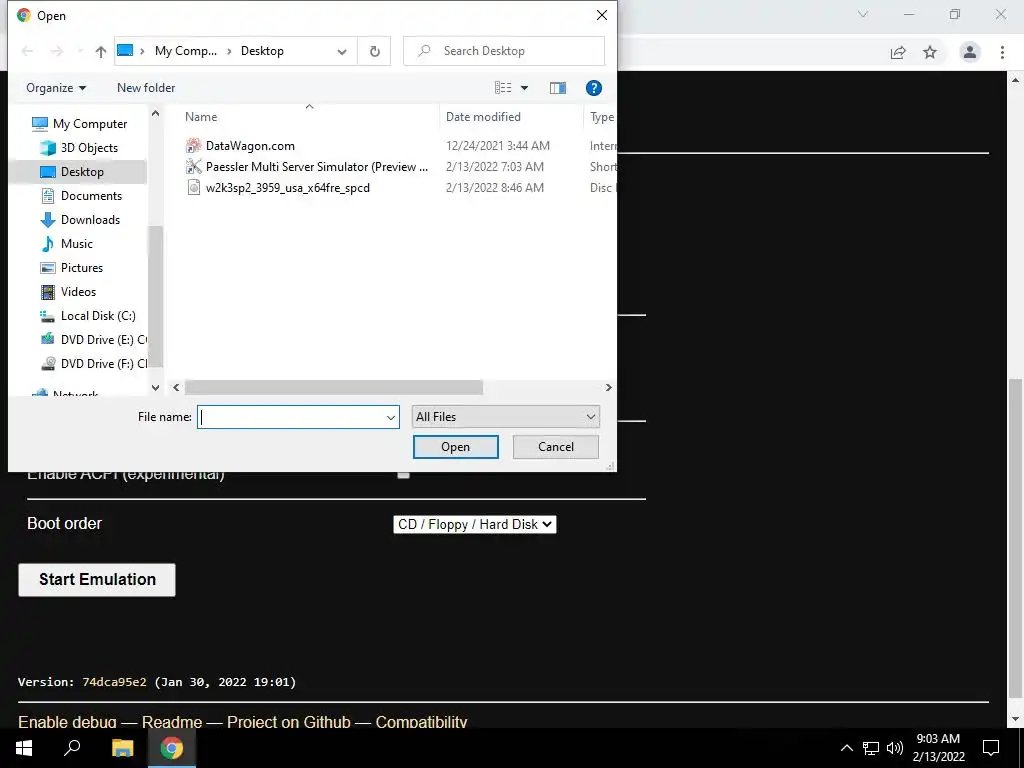1024x768 pixels.
Task: Open Boot order dropdown
Action: pyautogui.click(x=475, y=524)
